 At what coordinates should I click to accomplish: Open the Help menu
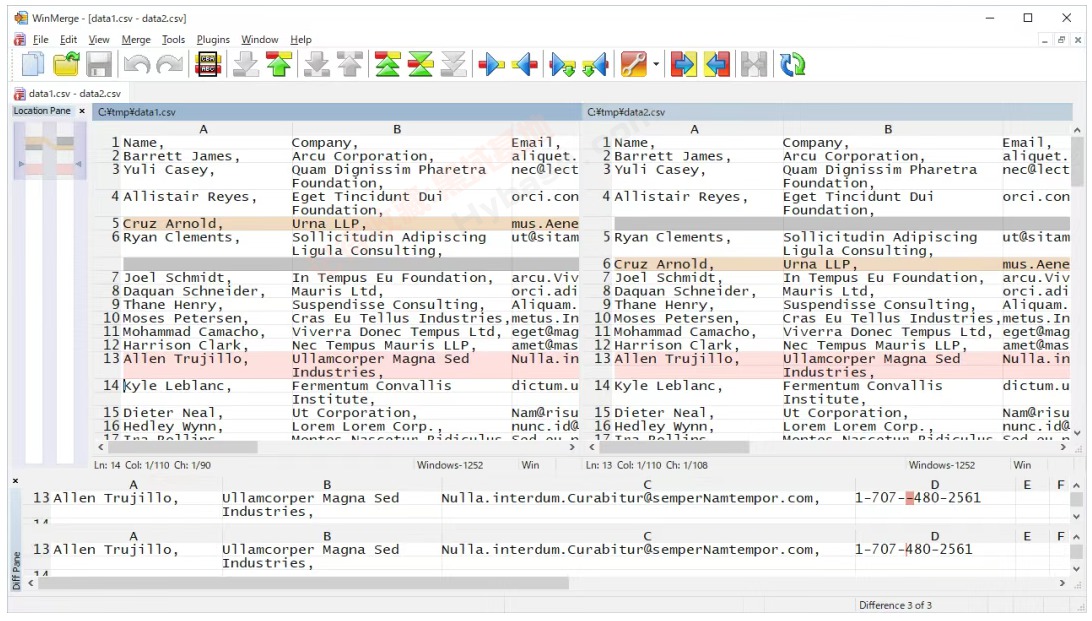pos(301,40)
